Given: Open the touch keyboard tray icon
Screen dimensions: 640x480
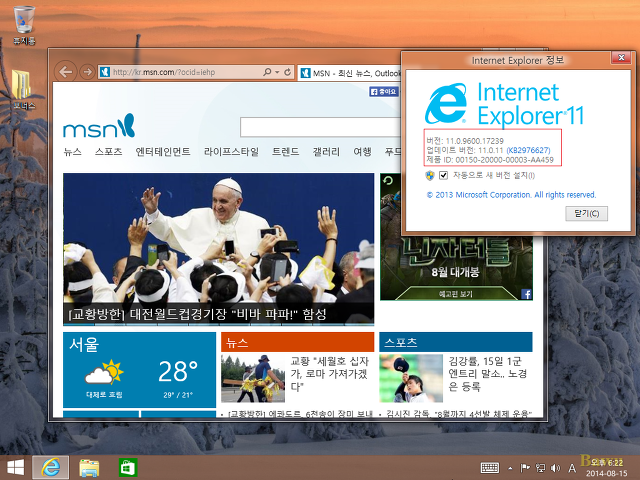Looking at the screenshot, I should point(490,468).
